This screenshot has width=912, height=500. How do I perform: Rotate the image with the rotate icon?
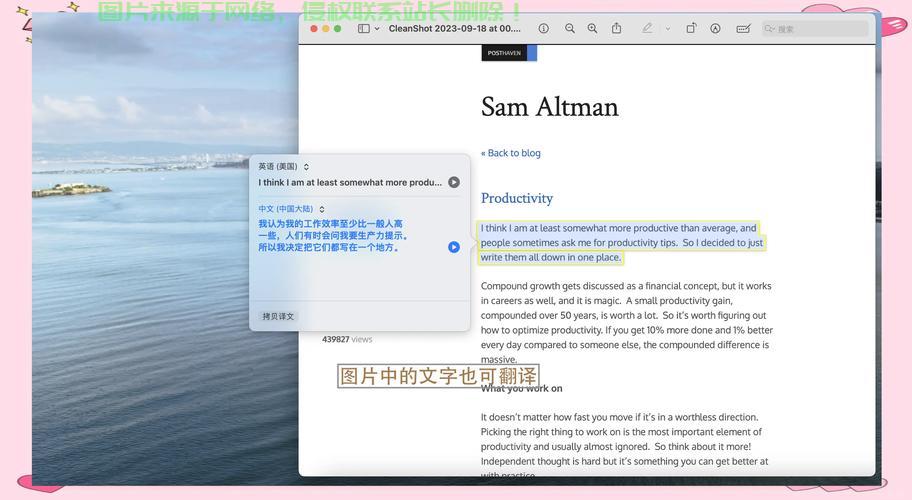[691, 28]
